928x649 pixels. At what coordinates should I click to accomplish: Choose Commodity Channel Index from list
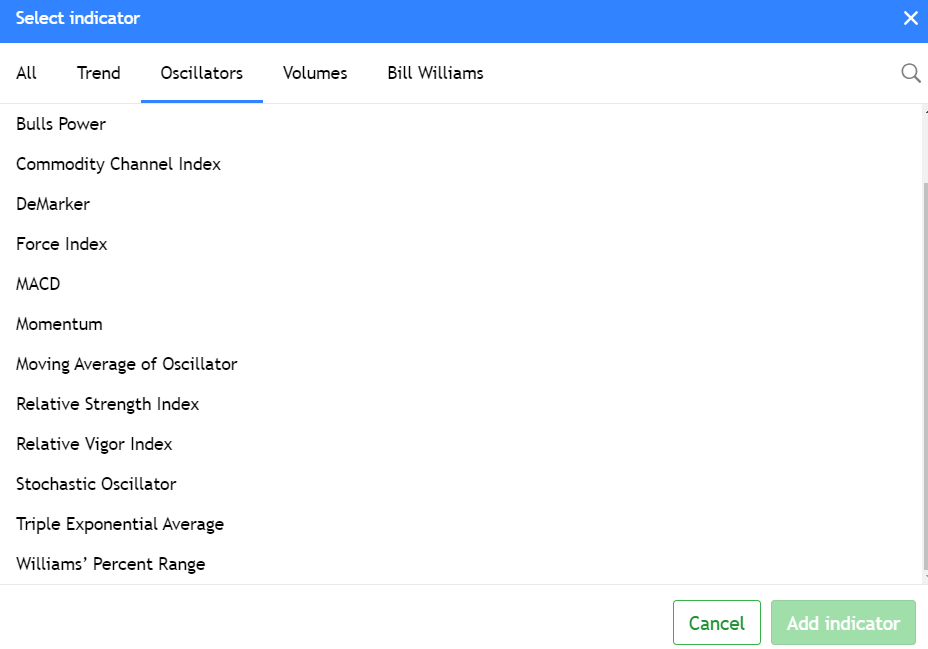click(118, 164)
